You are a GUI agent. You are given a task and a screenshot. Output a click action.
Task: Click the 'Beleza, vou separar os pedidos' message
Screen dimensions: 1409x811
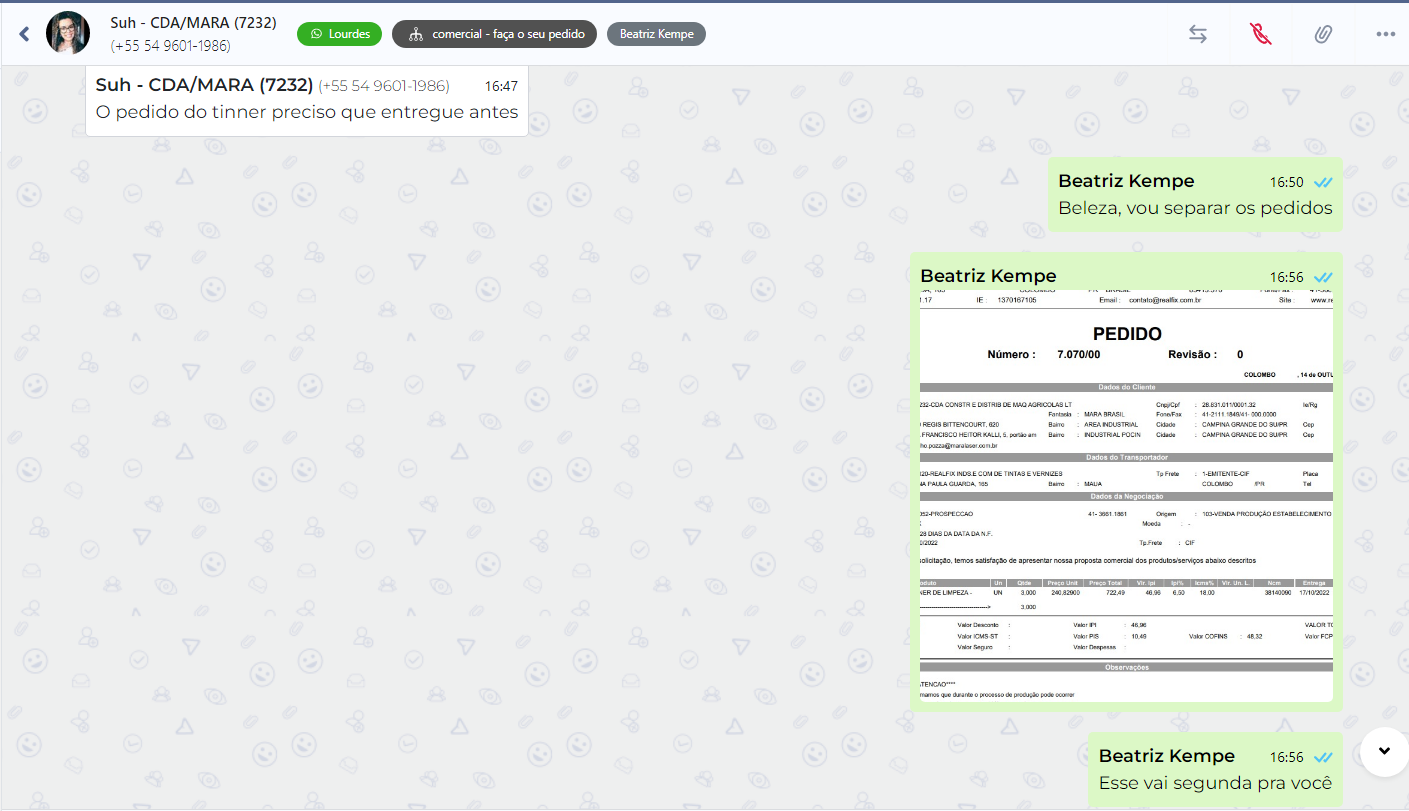[1194, 208]
